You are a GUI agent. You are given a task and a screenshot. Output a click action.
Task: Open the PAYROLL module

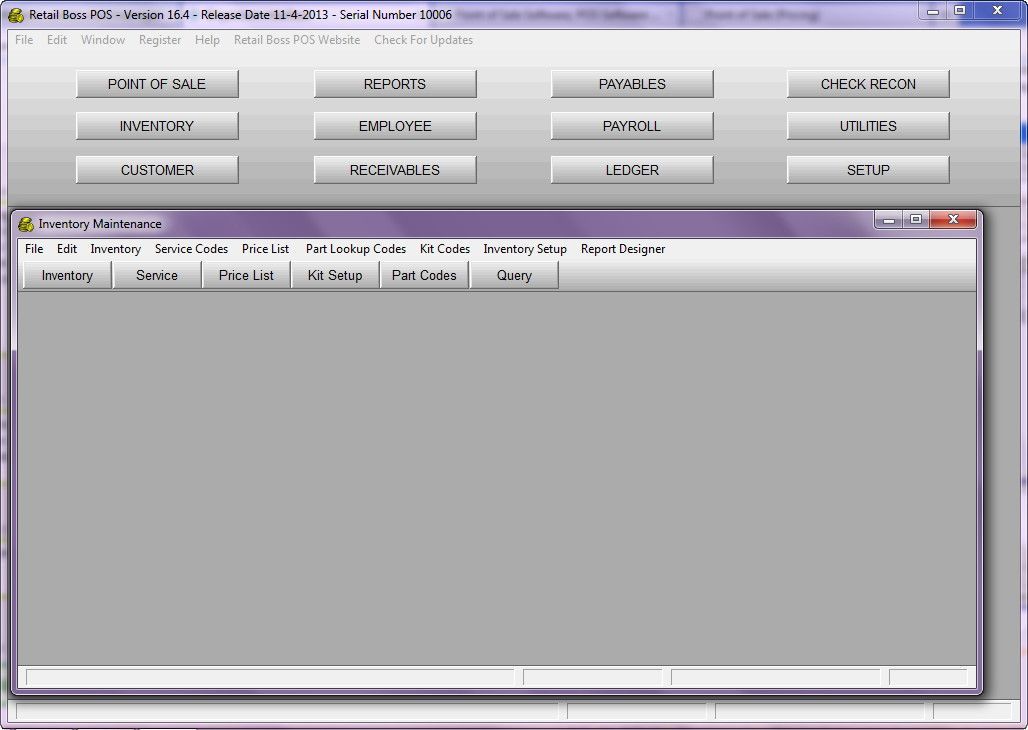coord(632,126)
